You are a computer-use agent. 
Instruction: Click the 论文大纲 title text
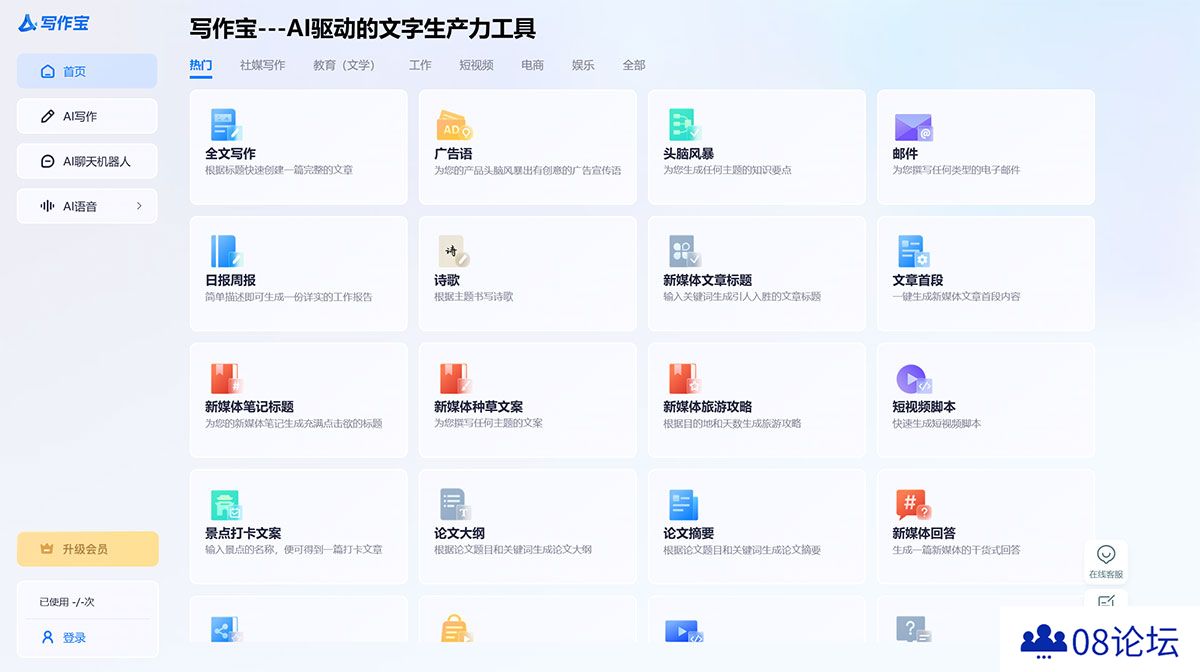tap(459, 533)
